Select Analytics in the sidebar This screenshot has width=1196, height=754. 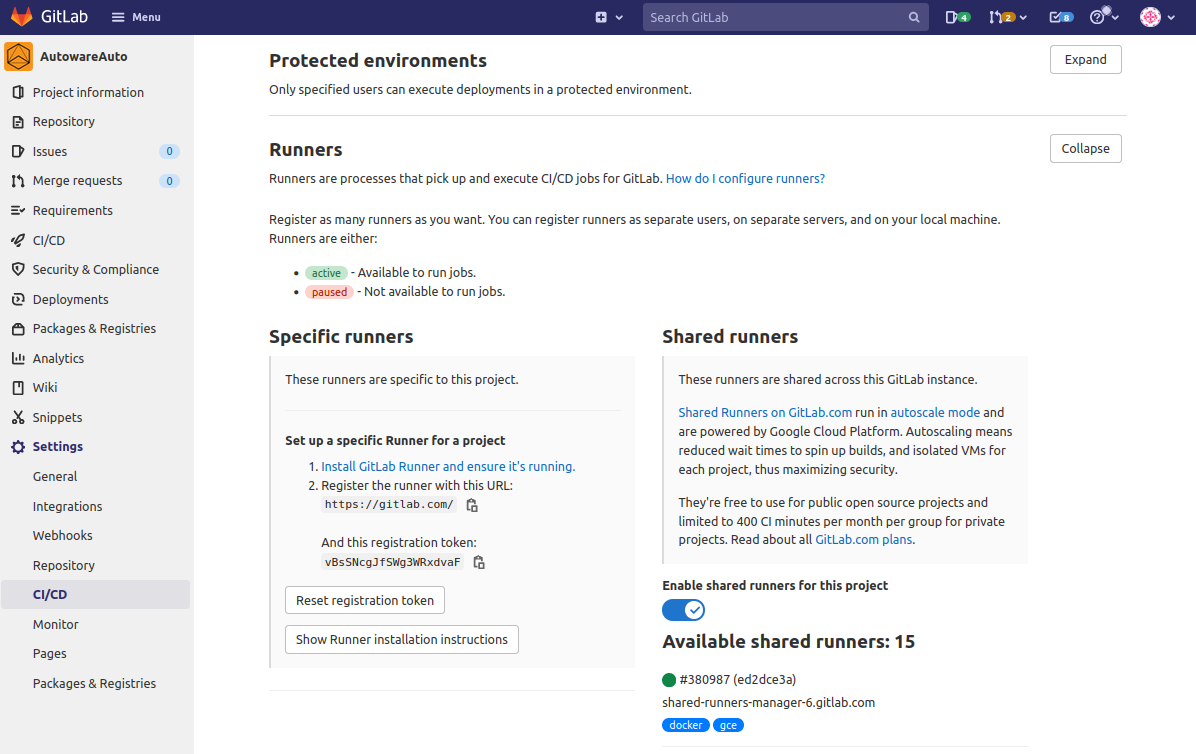click(58, 359)
